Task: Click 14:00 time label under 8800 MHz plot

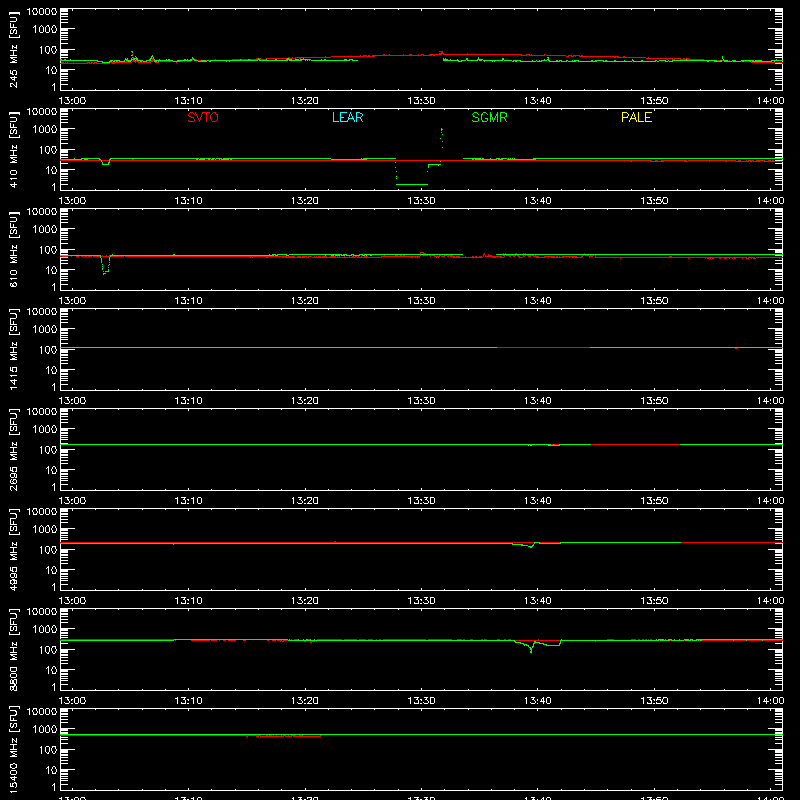Action: 770,701
